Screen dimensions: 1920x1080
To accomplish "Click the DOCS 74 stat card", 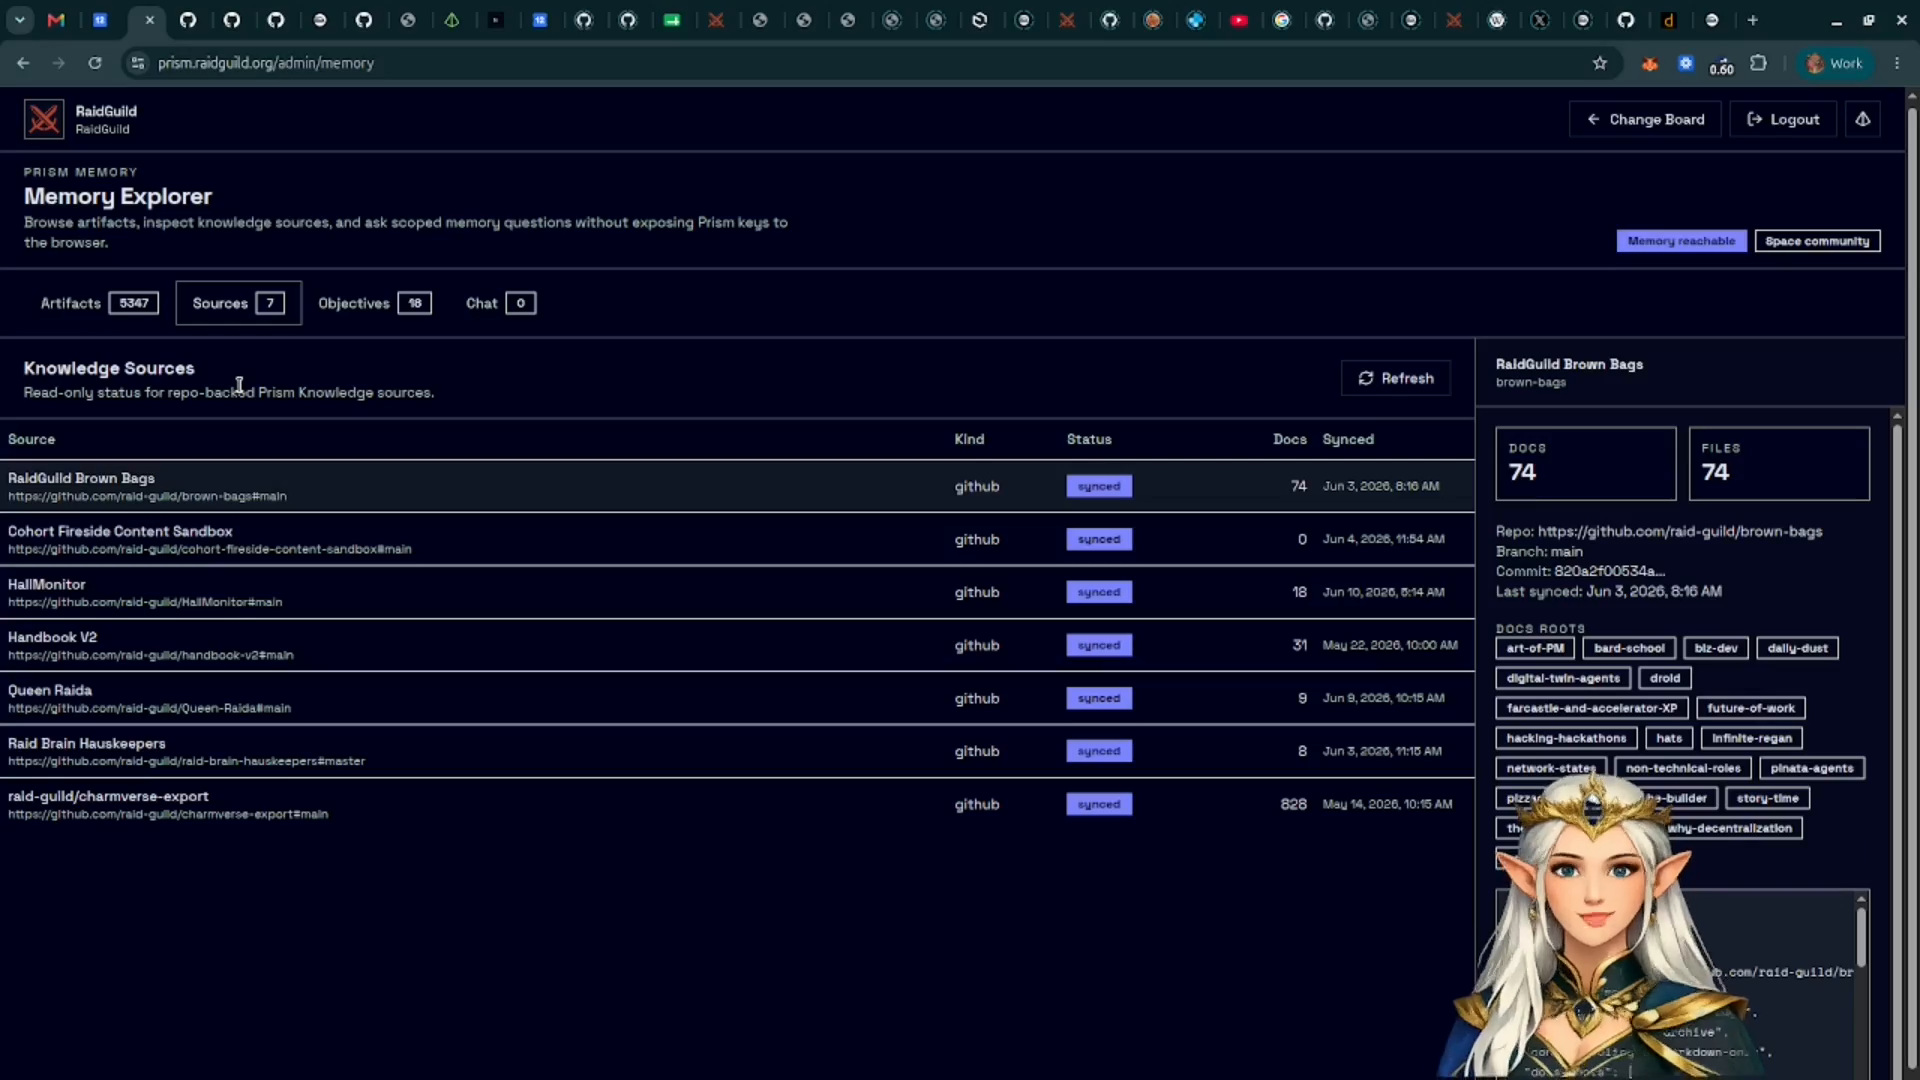I will [1585, 463].
